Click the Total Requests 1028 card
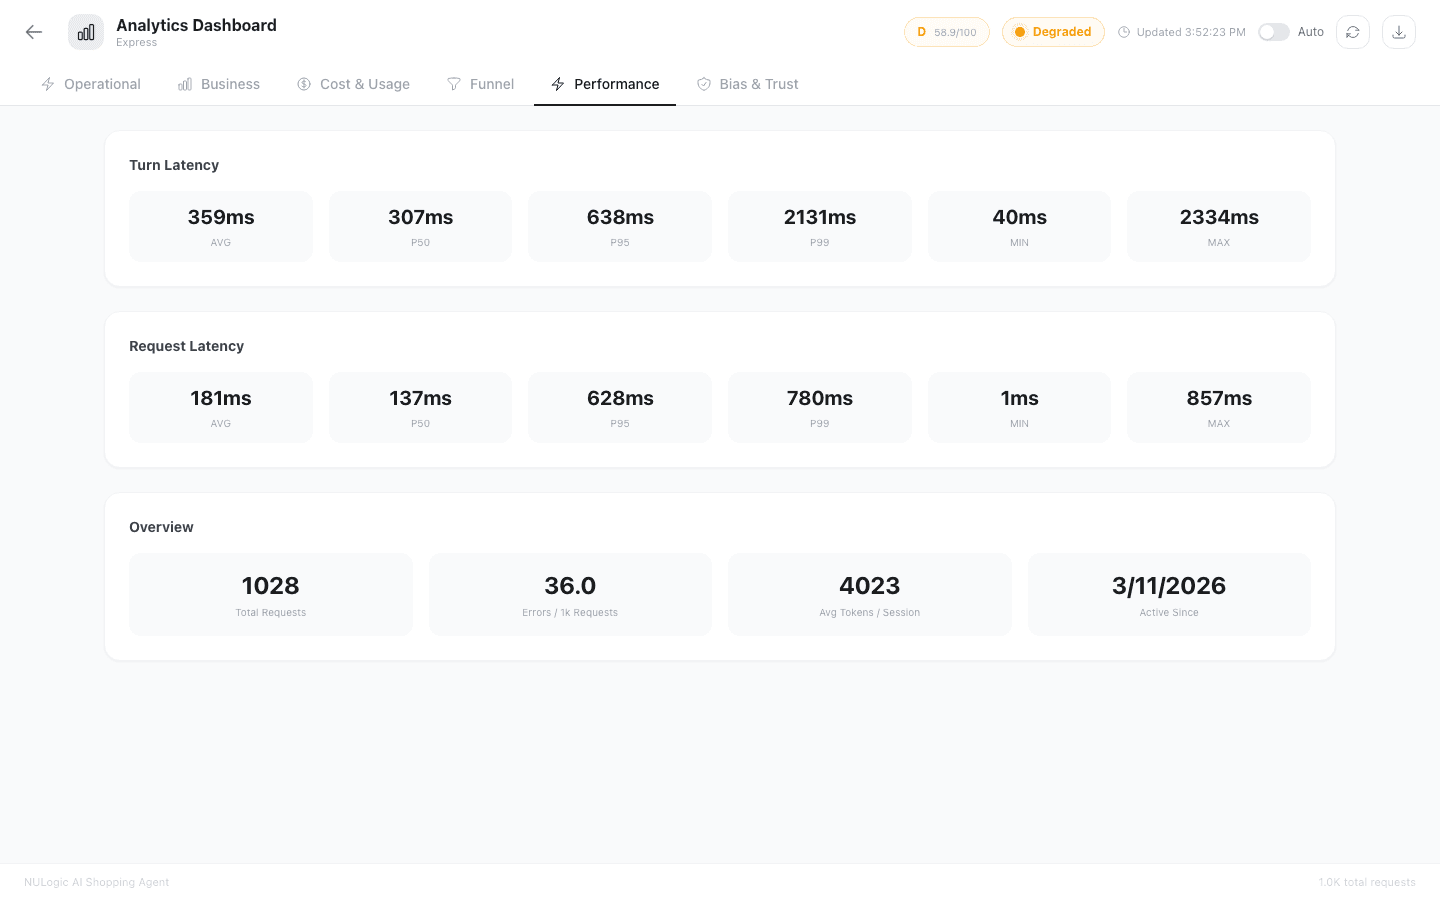This screenshot has height=900, width=1440. 271,595
